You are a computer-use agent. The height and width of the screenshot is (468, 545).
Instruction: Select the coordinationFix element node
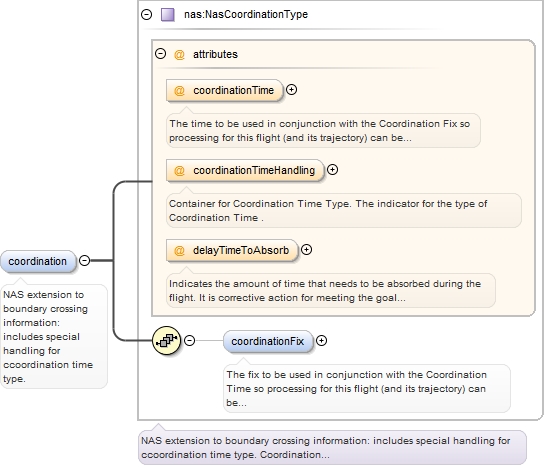268,341
